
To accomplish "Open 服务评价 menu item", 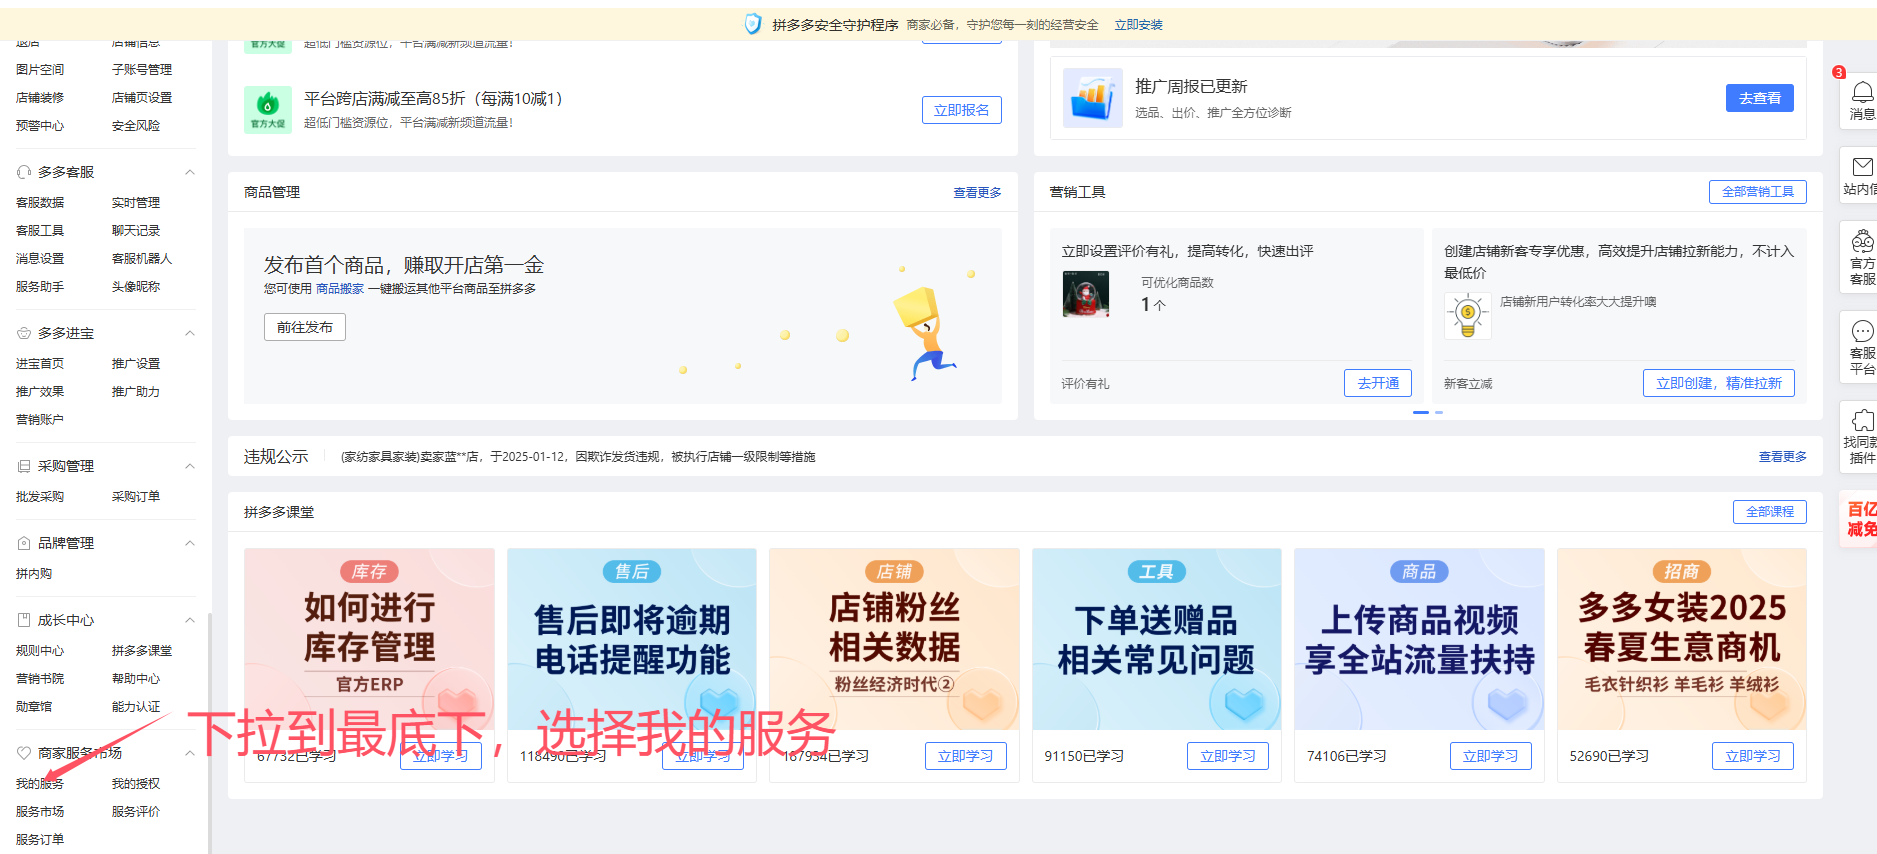I will tap(136, 812).
